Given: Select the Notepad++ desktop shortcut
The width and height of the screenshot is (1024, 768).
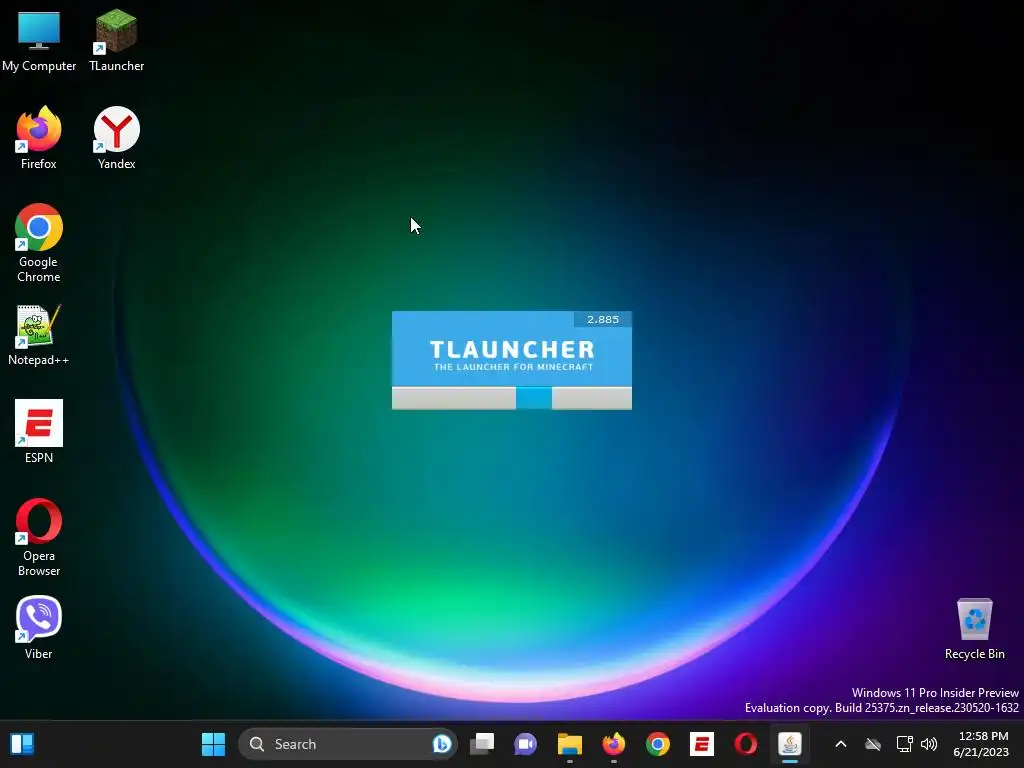Looking at the screenshot, I should tap(39, 334).
